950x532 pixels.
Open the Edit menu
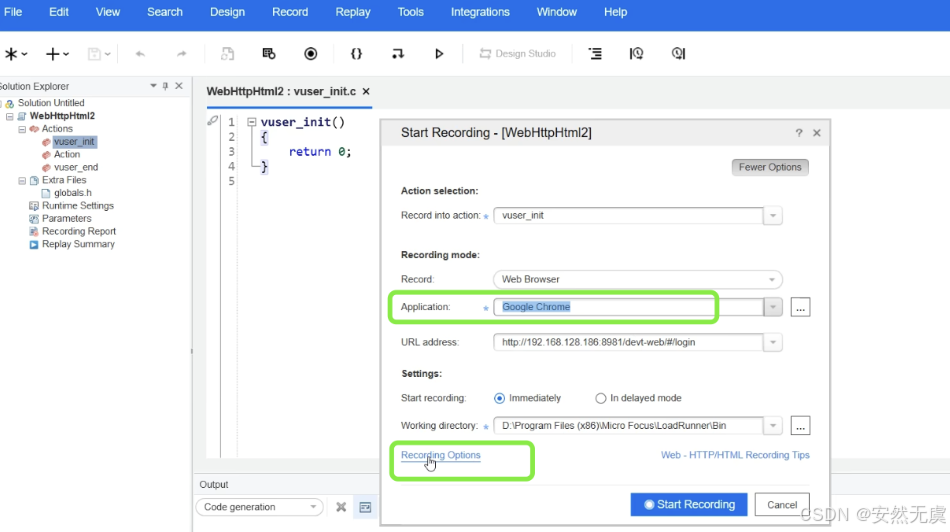[x=59, y=12]
